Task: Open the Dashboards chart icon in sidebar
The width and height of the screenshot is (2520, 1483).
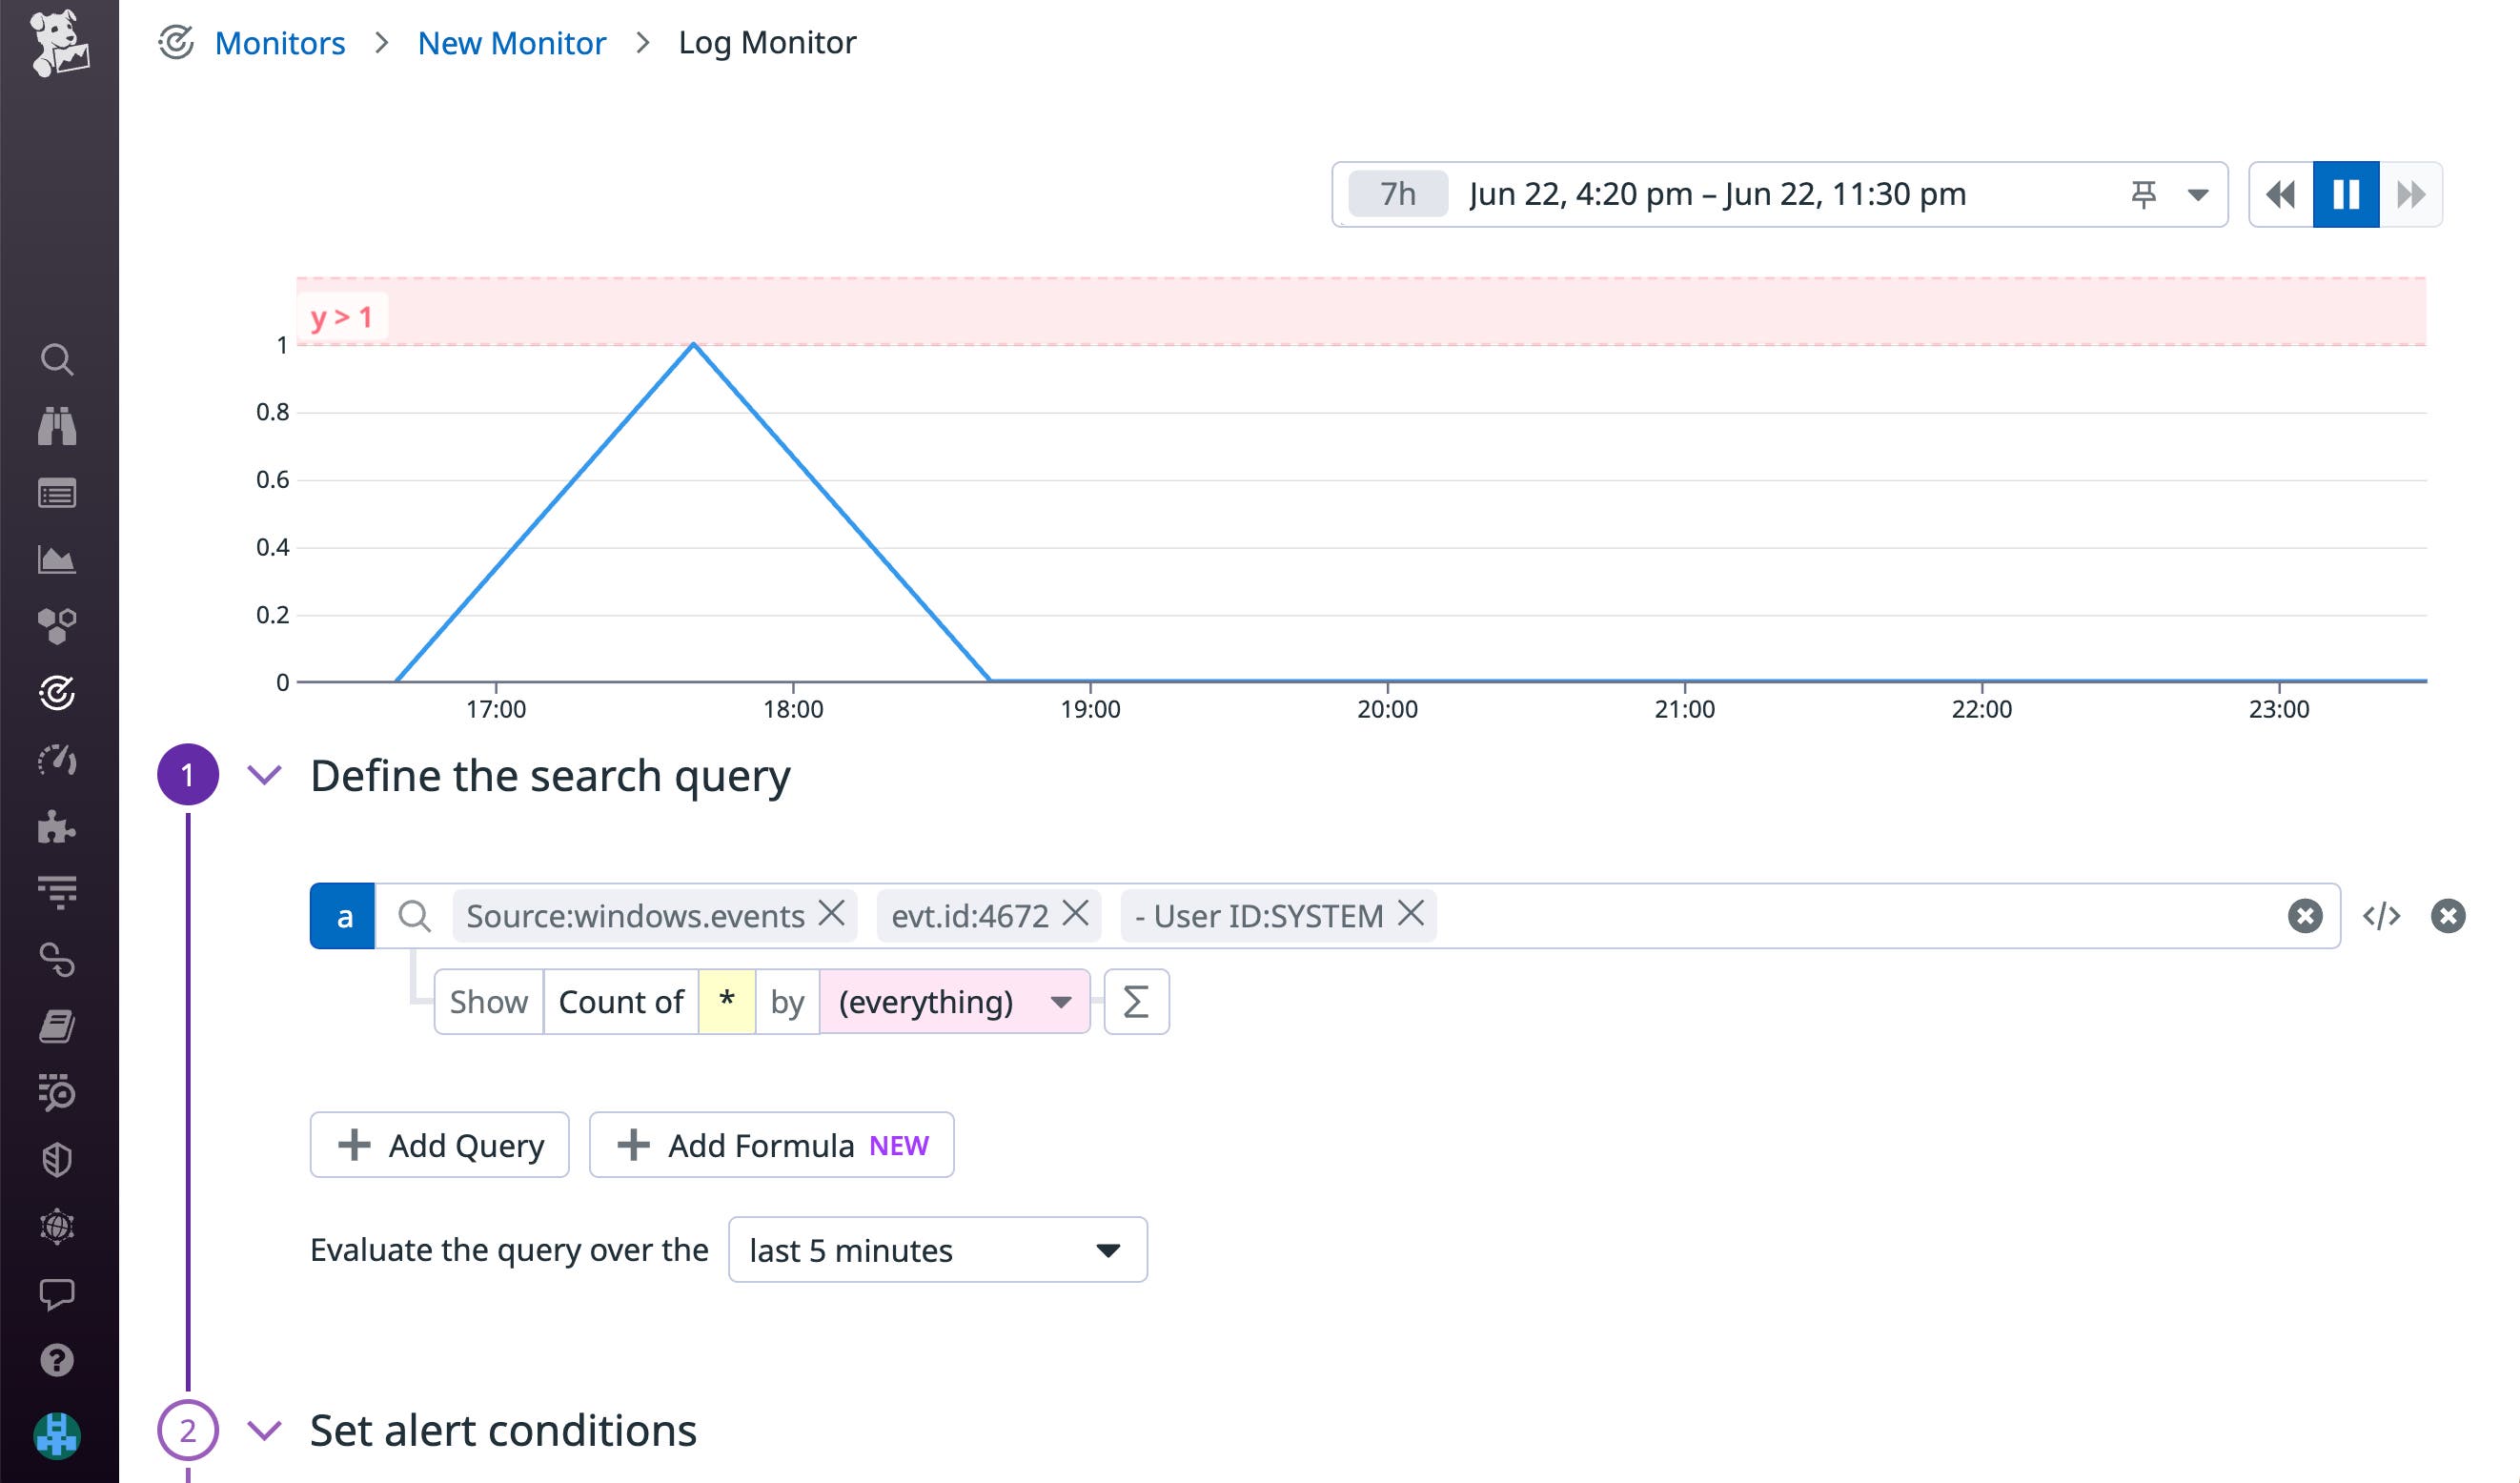Action: (x=57, y=560)
